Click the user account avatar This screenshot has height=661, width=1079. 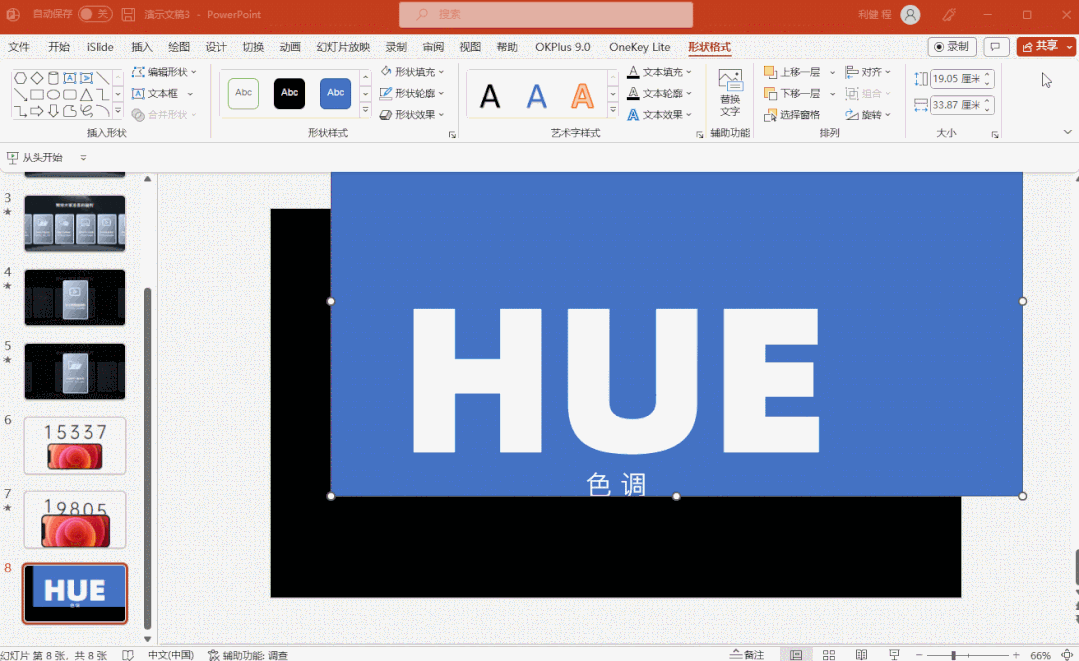coord(910,14)
